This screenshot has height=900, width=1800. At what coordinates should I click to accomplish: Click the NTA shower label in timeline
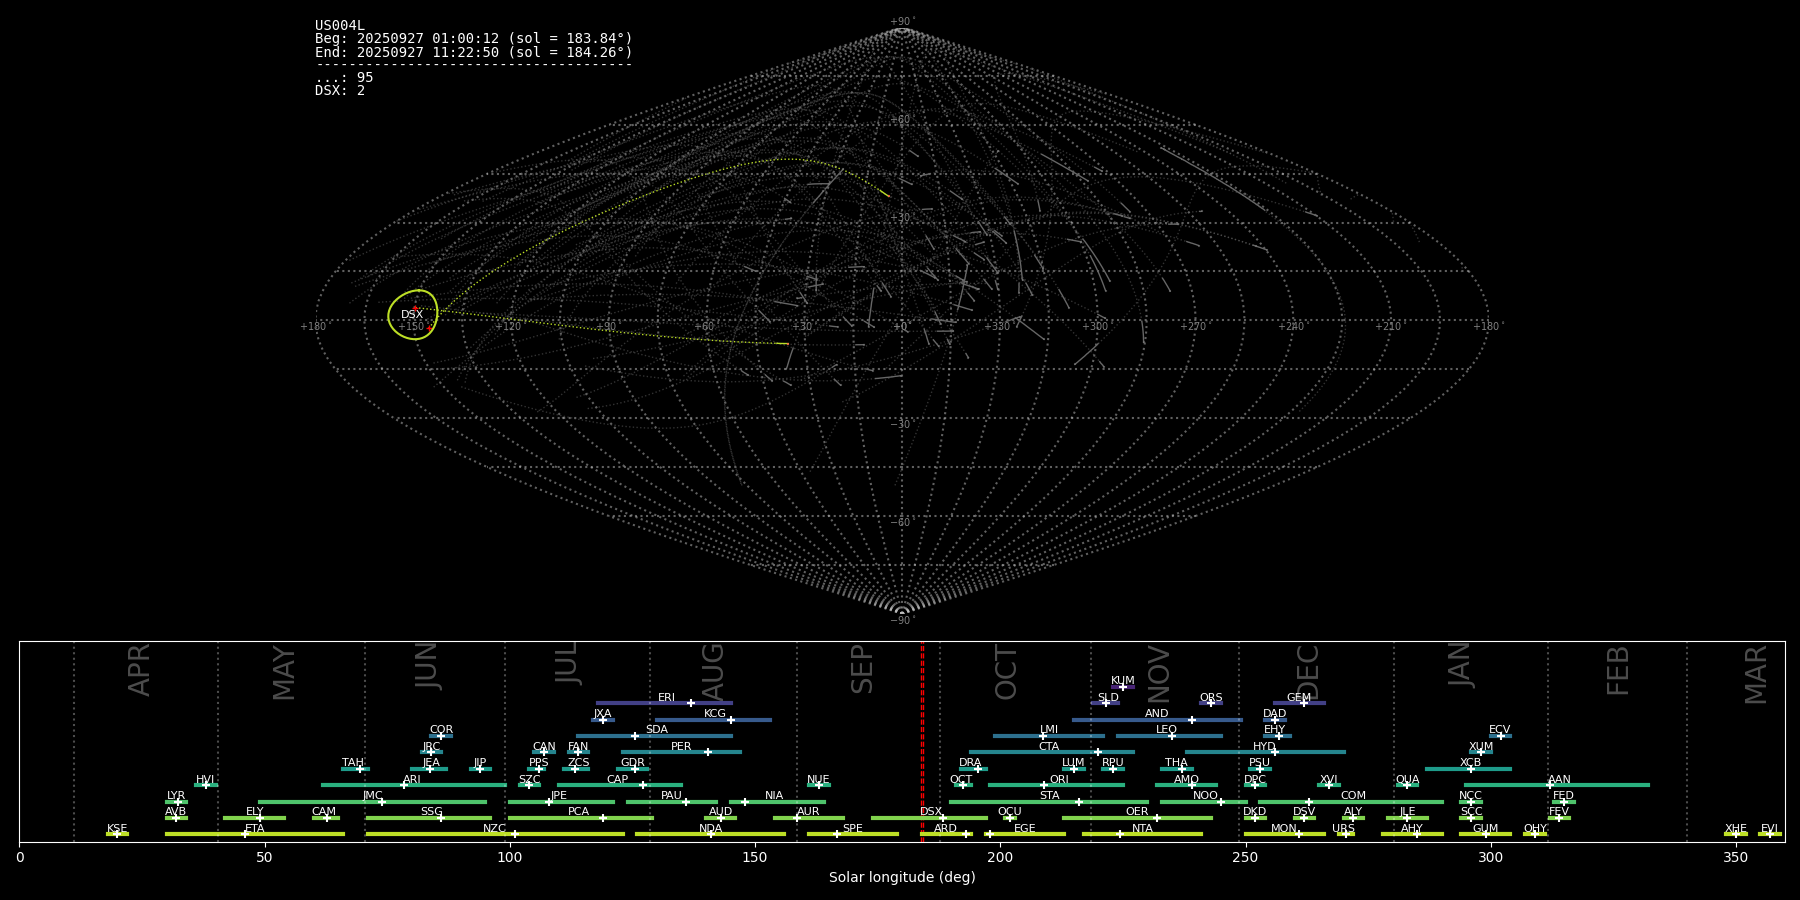tap(1142, 829)
